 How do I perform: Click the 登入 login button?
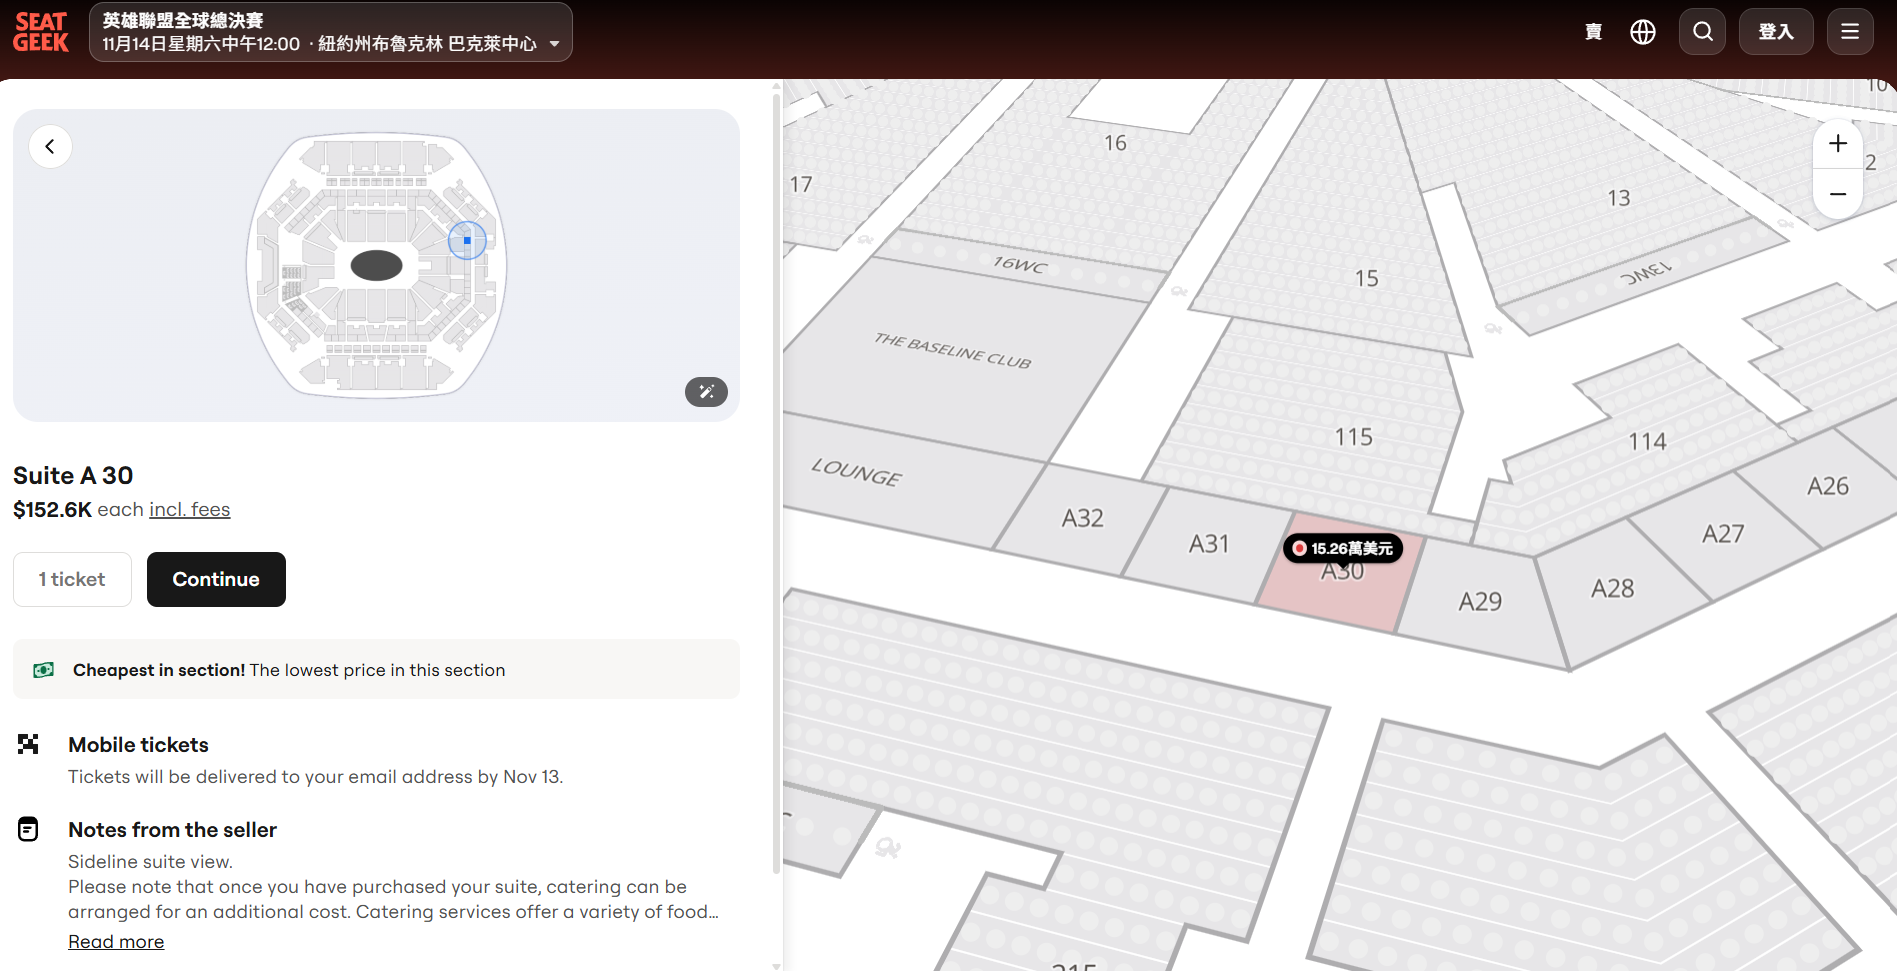tap(1776, 32)
